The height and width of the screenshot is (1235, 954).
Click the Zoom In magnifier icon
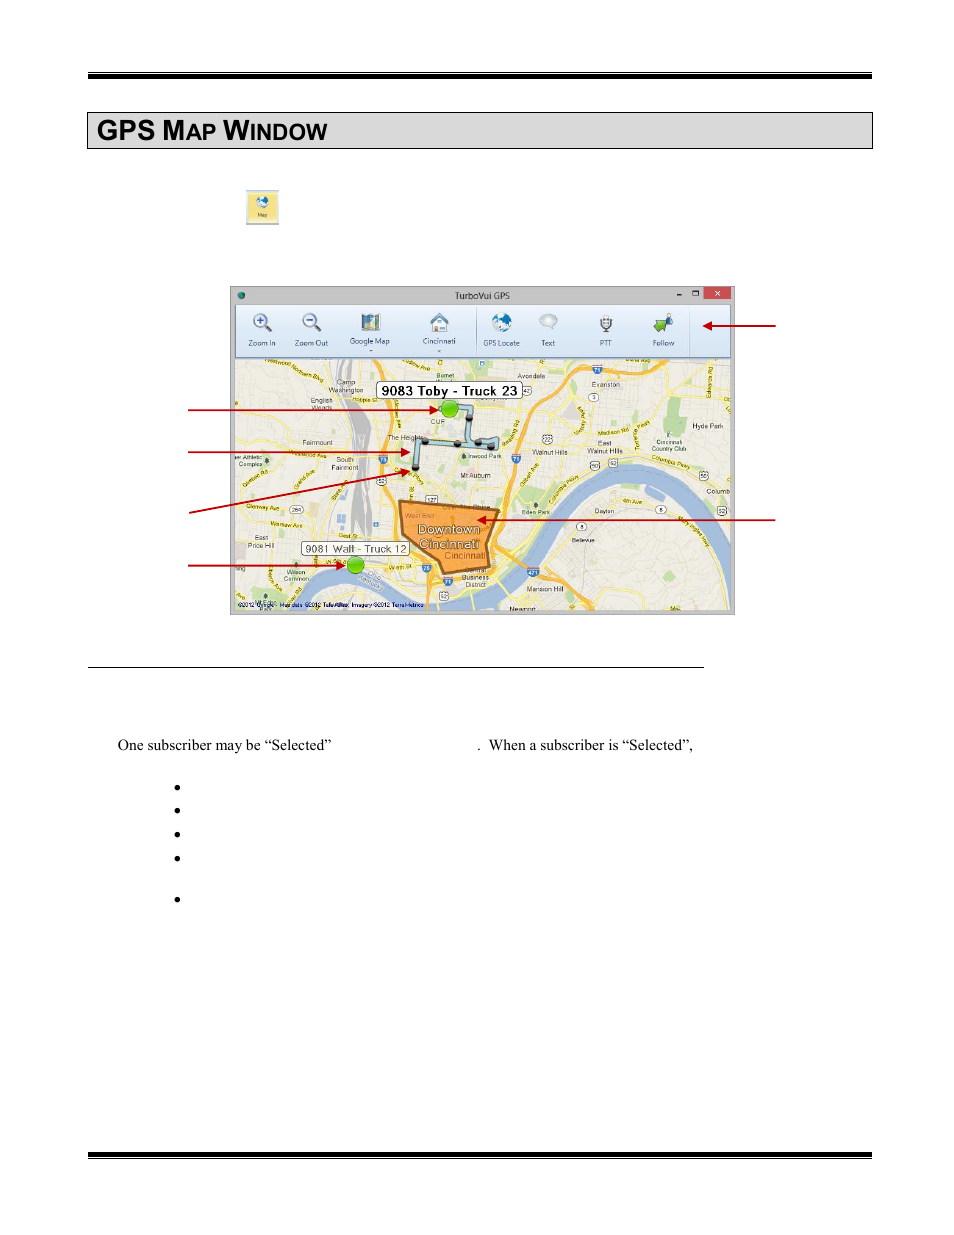(262, 323)
